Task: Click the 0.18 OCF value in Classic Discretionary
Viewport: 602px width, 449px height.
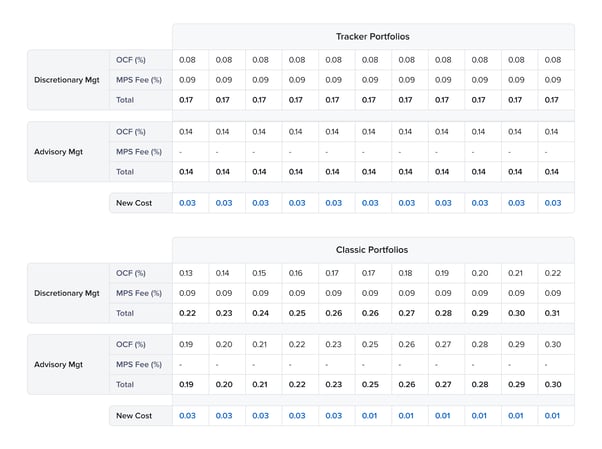Action: point(406,273)
